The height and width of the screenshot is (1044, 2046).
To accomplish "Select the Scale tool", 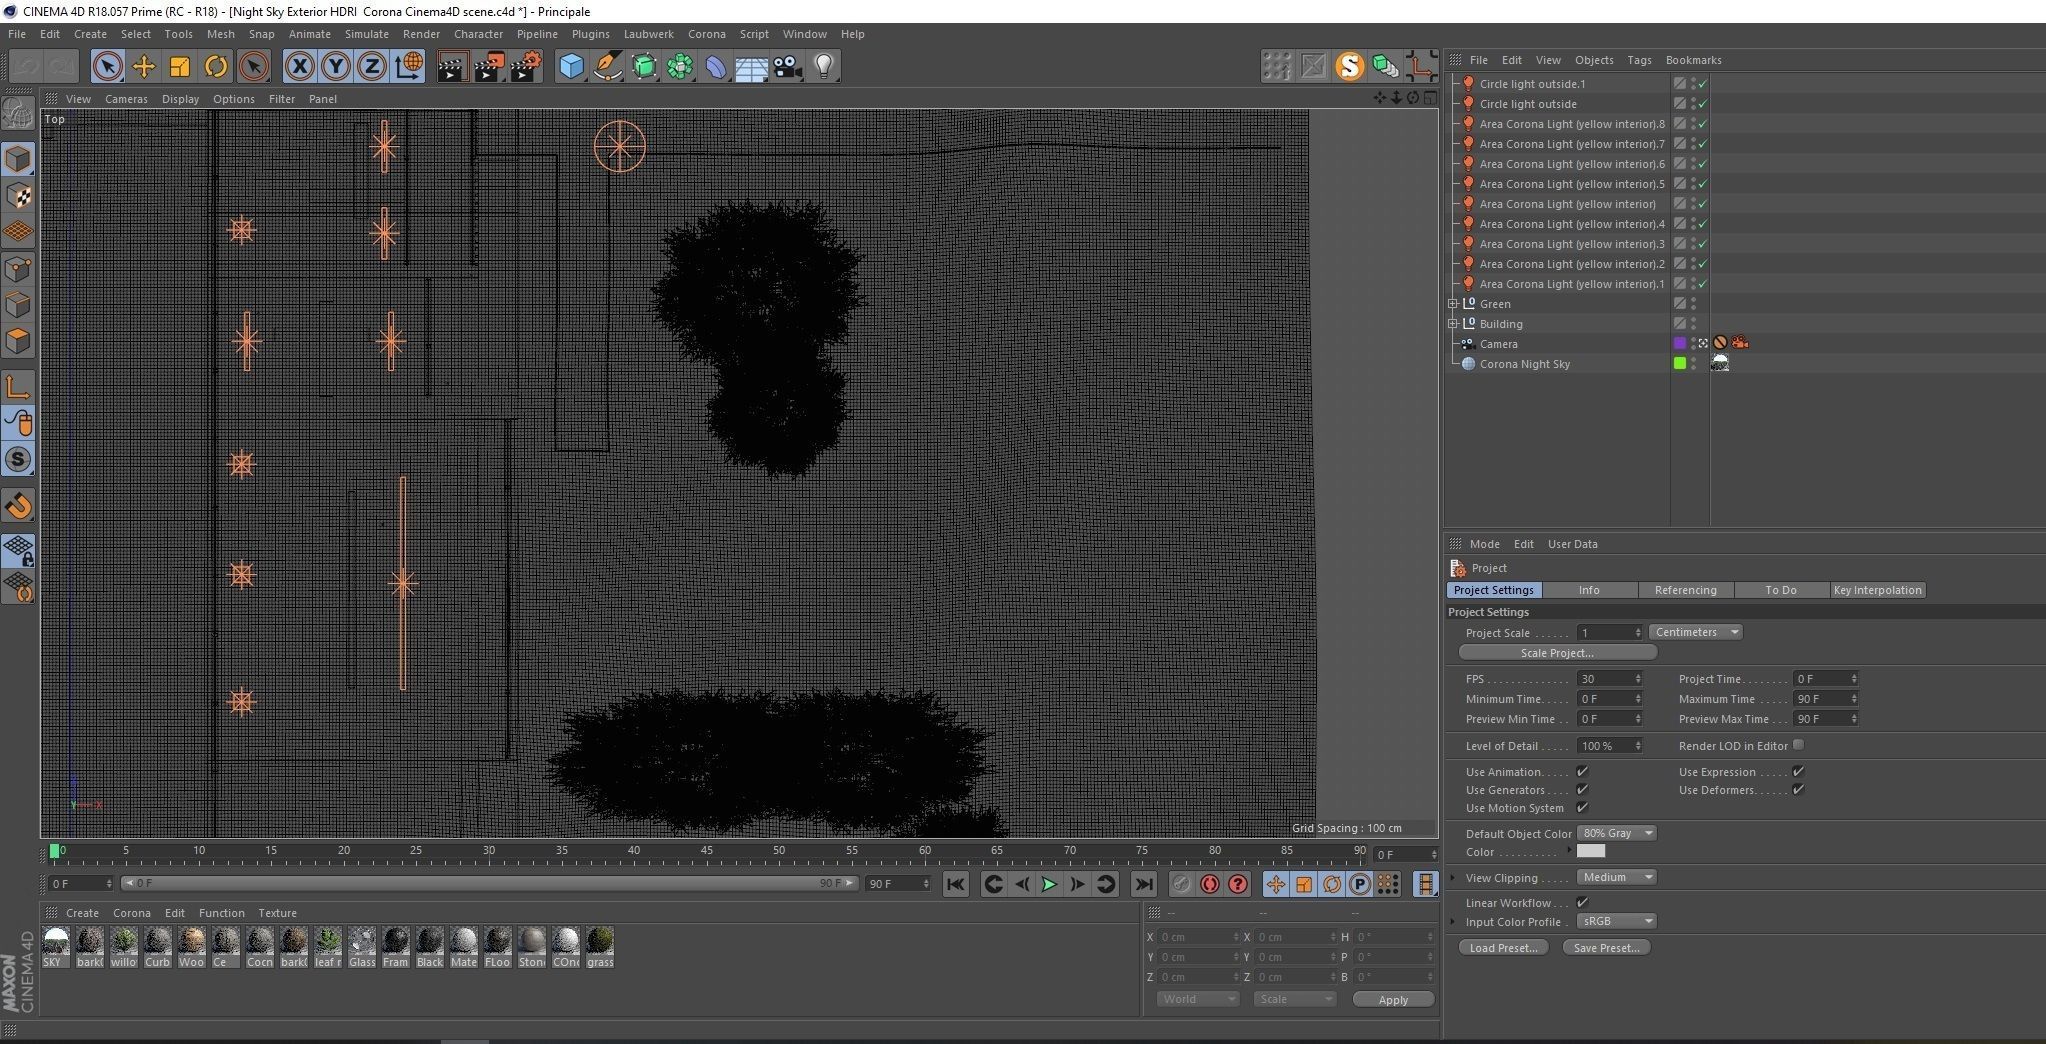I will tap(180, 67).
